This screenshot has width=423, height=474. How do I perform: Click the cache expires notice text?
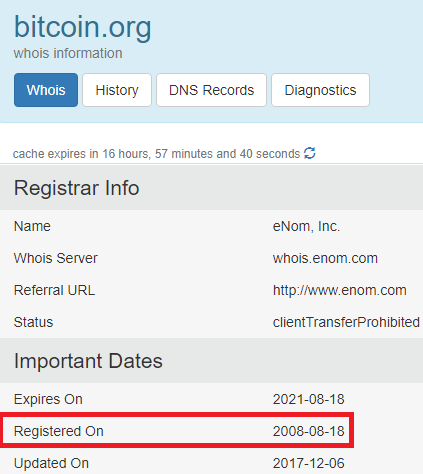tap(156, 154)
